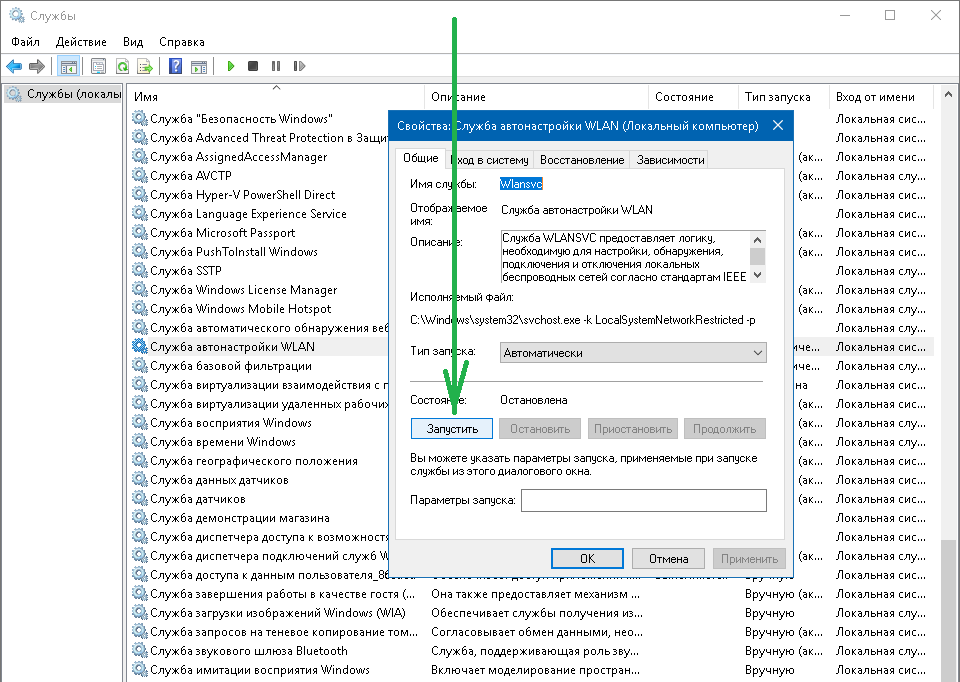Image resolution: width=960 pixels, height=682 pixels.
Task: Click the Forward arrow toolbar icon
Action: pos(37,66)
